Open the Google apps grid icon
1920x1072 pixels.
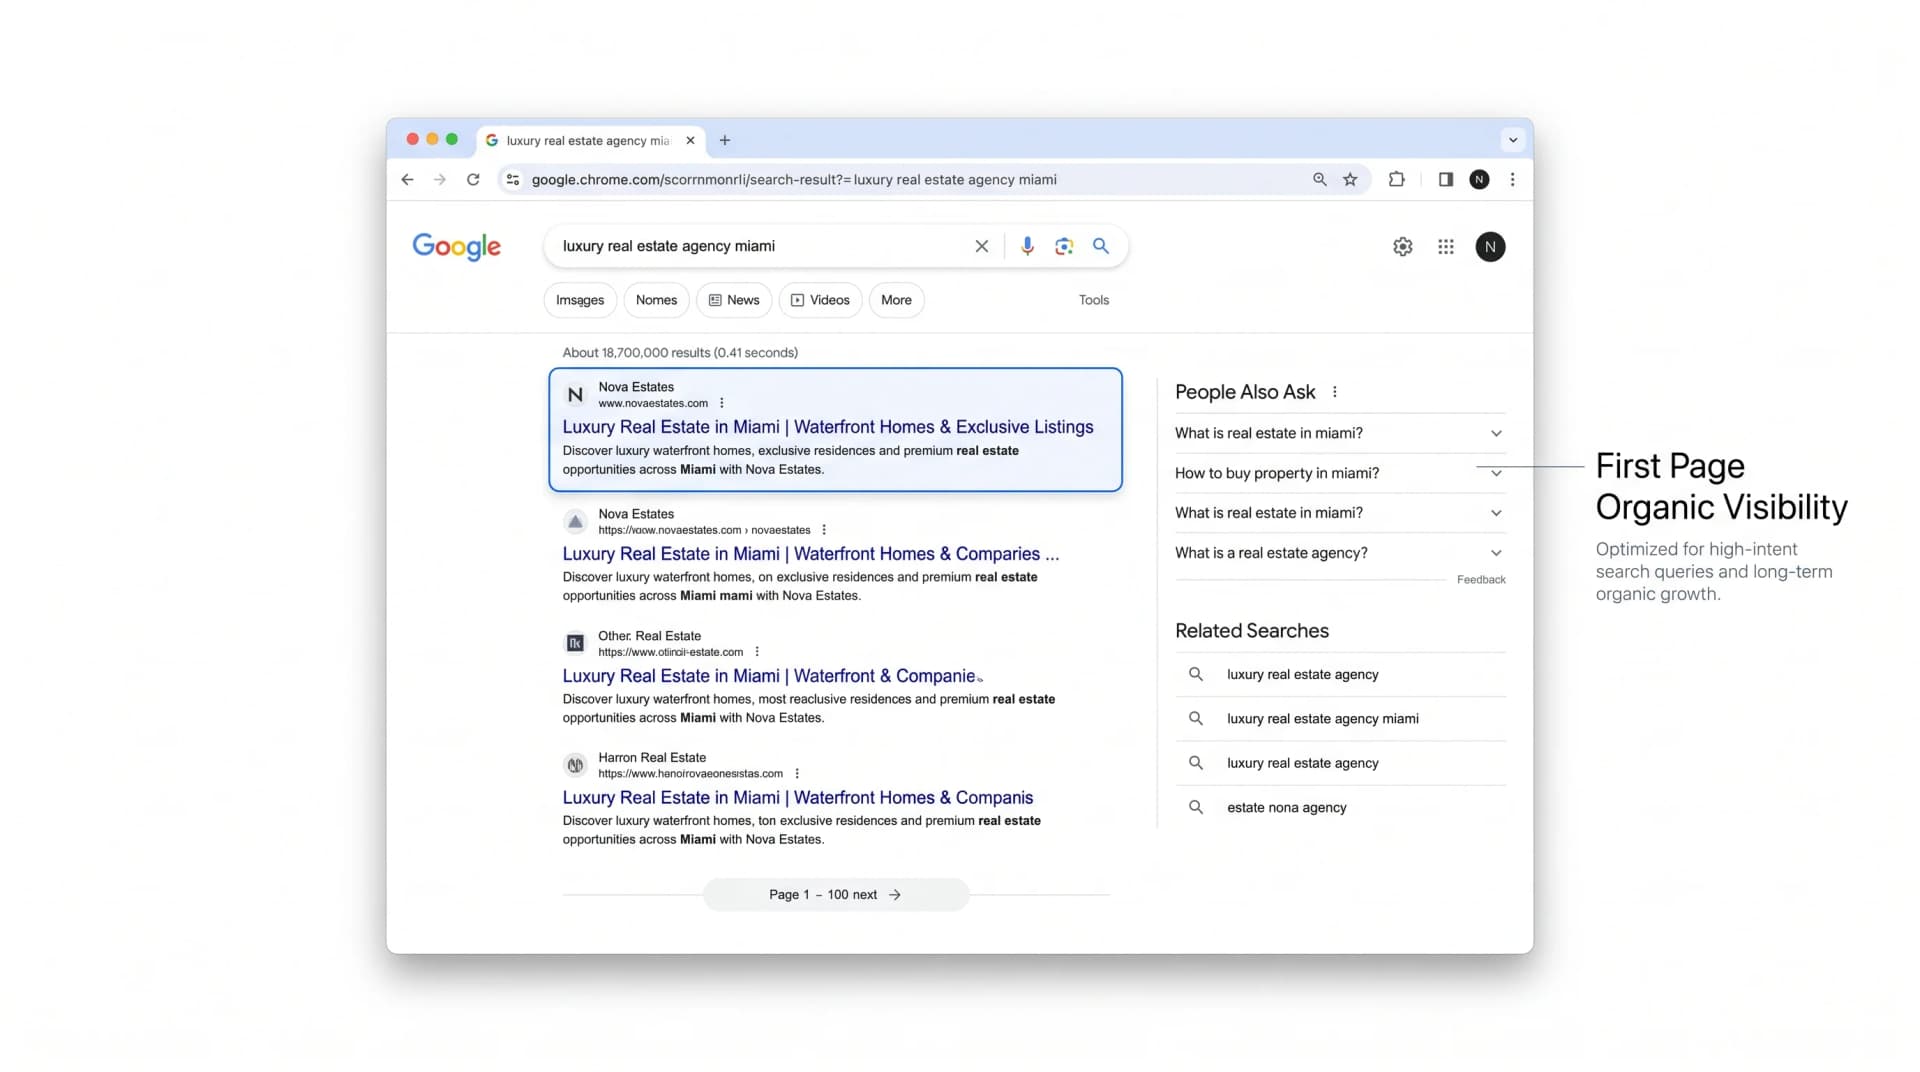tap(1446, 247)
